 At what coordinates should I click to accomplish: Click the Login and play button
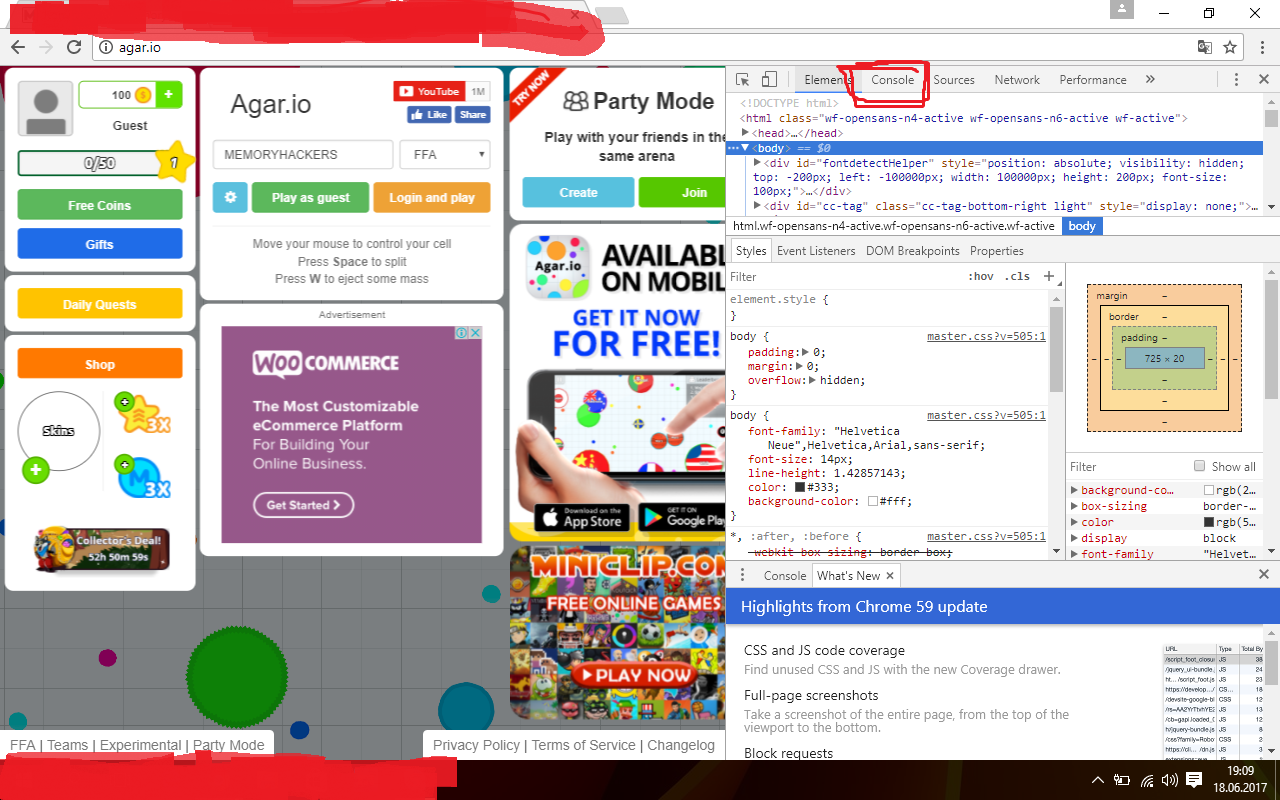432,197
